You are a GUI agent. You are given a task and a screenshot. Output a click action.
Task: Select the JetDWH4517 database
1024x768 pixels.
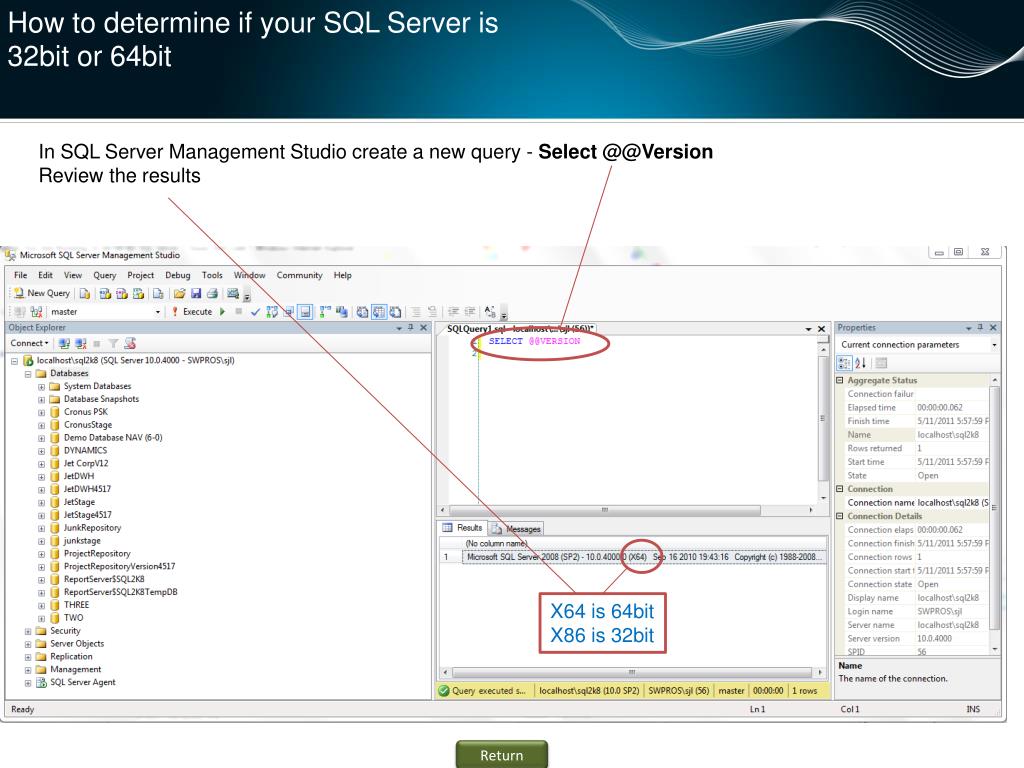pyautogui.click(x=88, y=489)
